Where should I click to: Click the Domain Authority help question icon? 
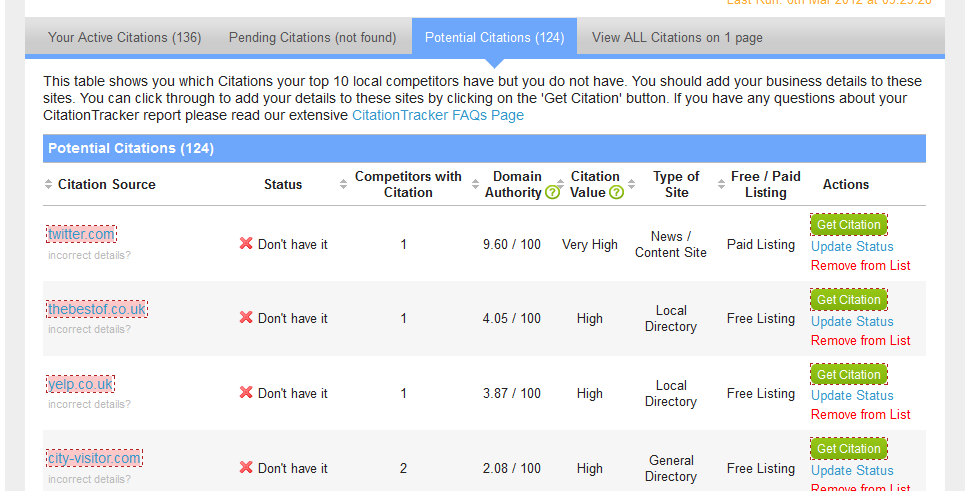pyautogui.click(x=552, y=193)
